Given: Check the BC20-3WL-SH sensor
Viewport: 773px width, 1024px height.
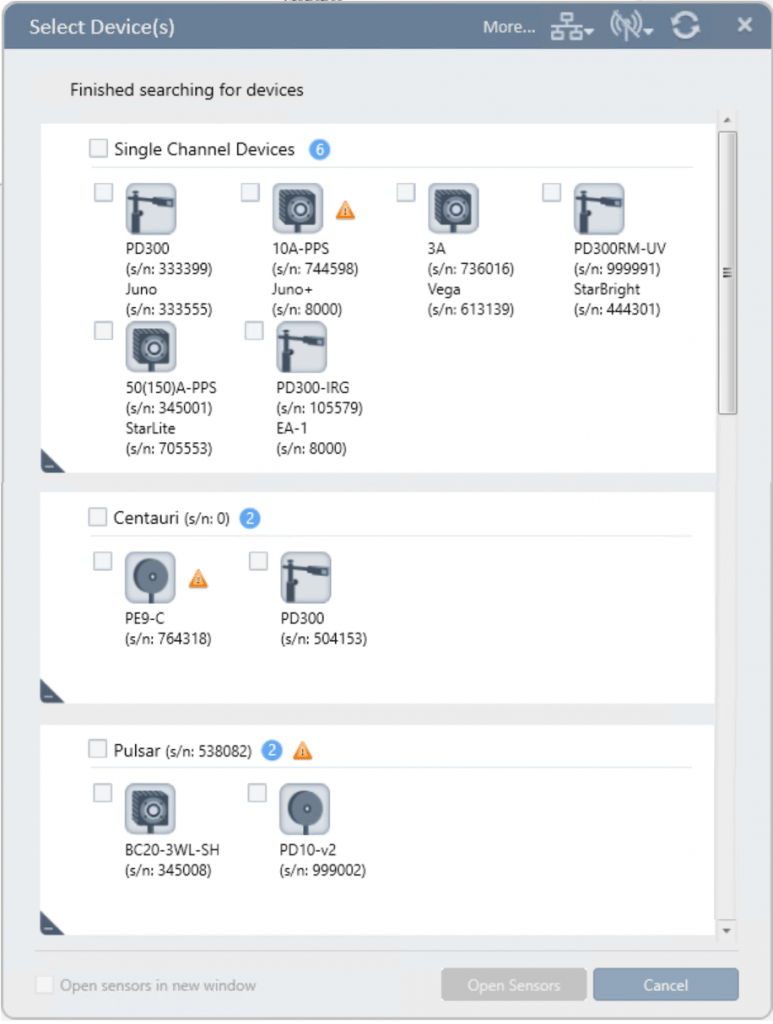Looking at the screenshot, I should (x=103, y=793).
